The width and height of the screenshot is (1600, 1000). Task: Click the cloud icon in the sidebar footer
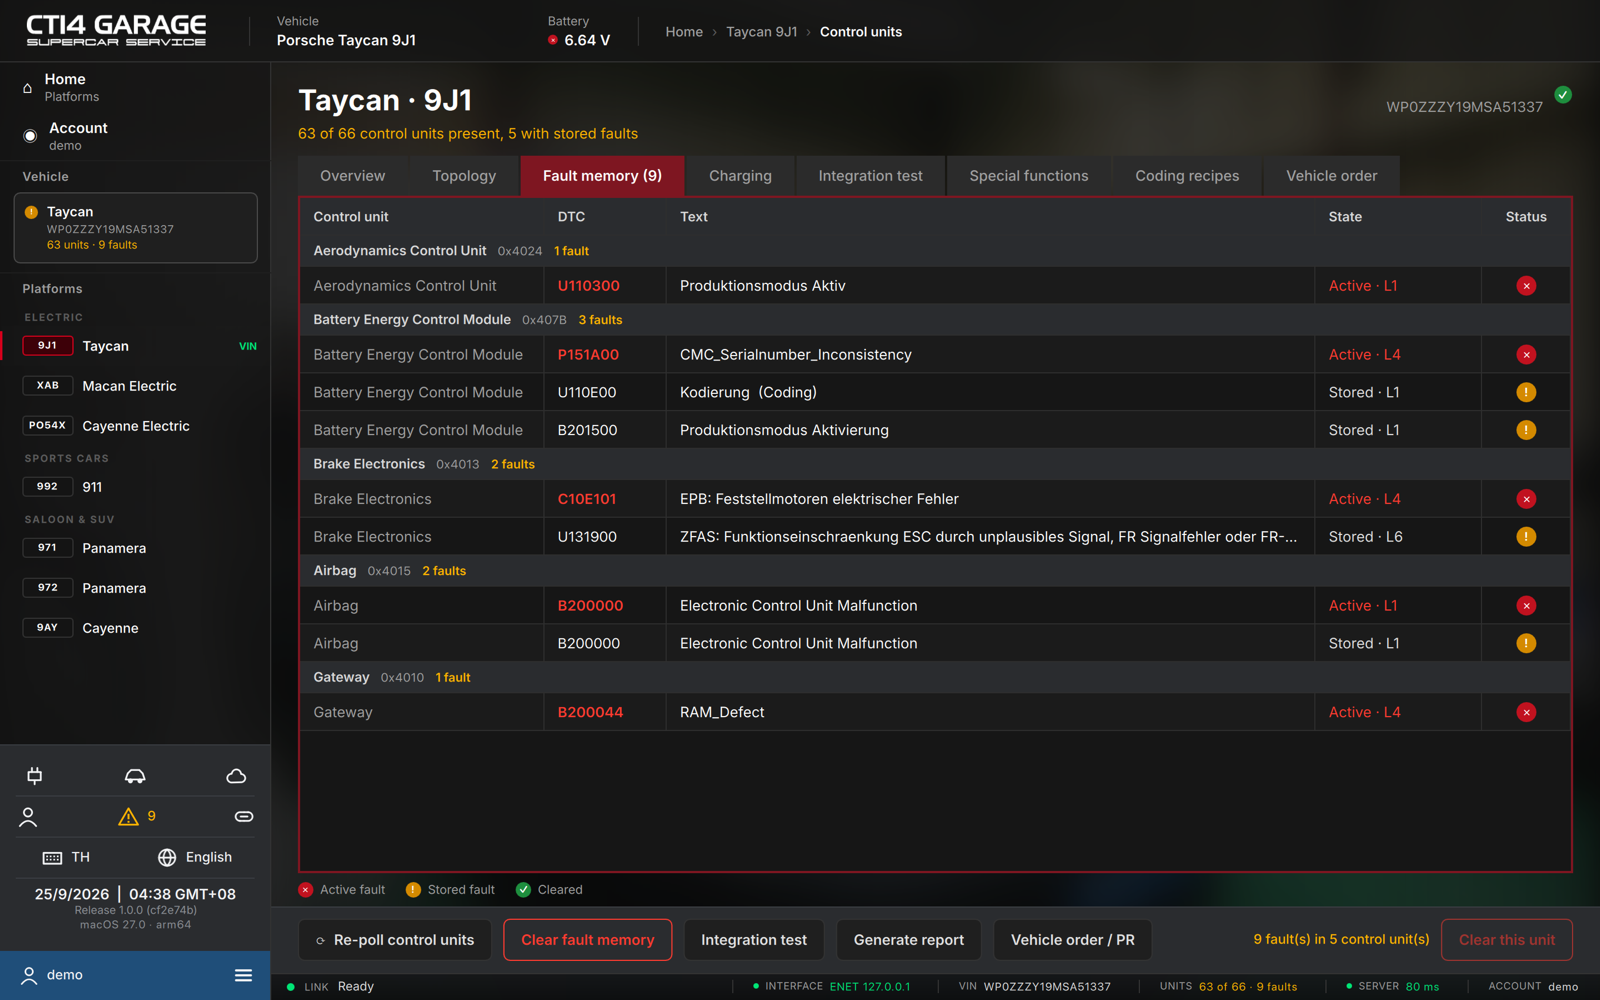pos(236,776)
